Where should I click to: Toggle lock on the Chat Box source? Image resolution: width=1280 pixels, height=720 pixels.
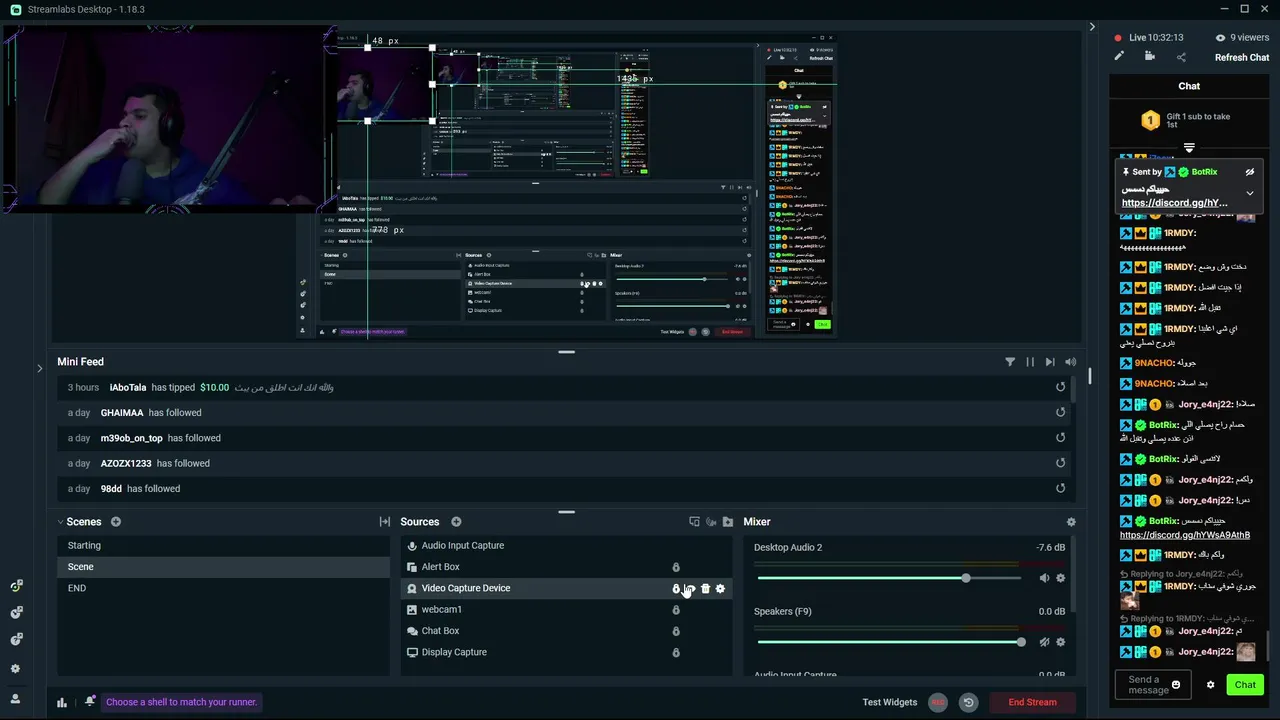(x=676, y=631)
